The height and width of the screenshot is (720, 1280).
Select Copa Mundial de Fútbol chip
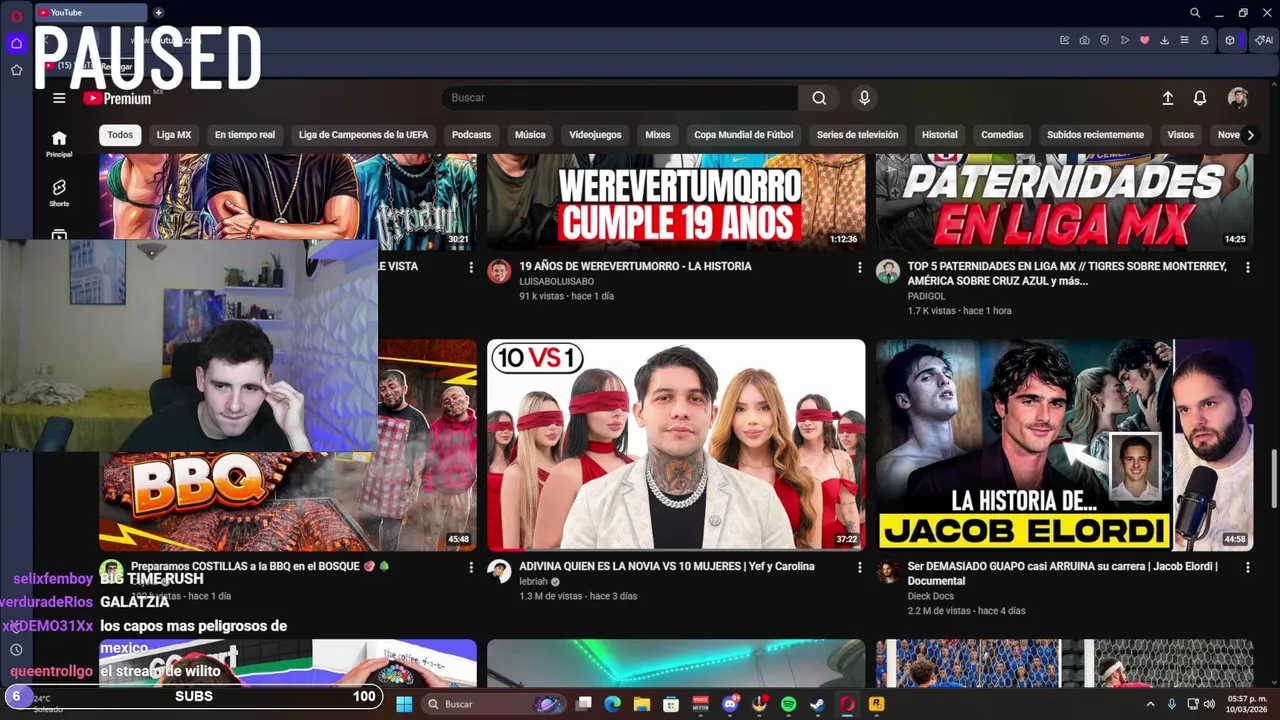pyautogui.click(x=744, y=135)
